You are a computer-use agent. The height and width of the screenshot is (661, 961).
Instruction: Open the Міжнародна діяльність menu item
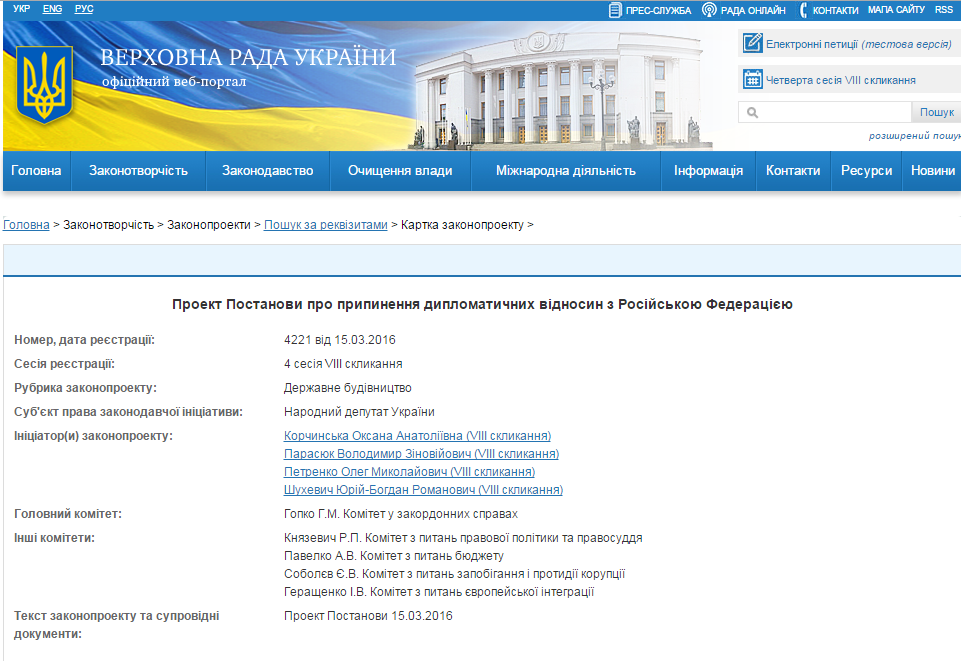(x=566, y=171)
